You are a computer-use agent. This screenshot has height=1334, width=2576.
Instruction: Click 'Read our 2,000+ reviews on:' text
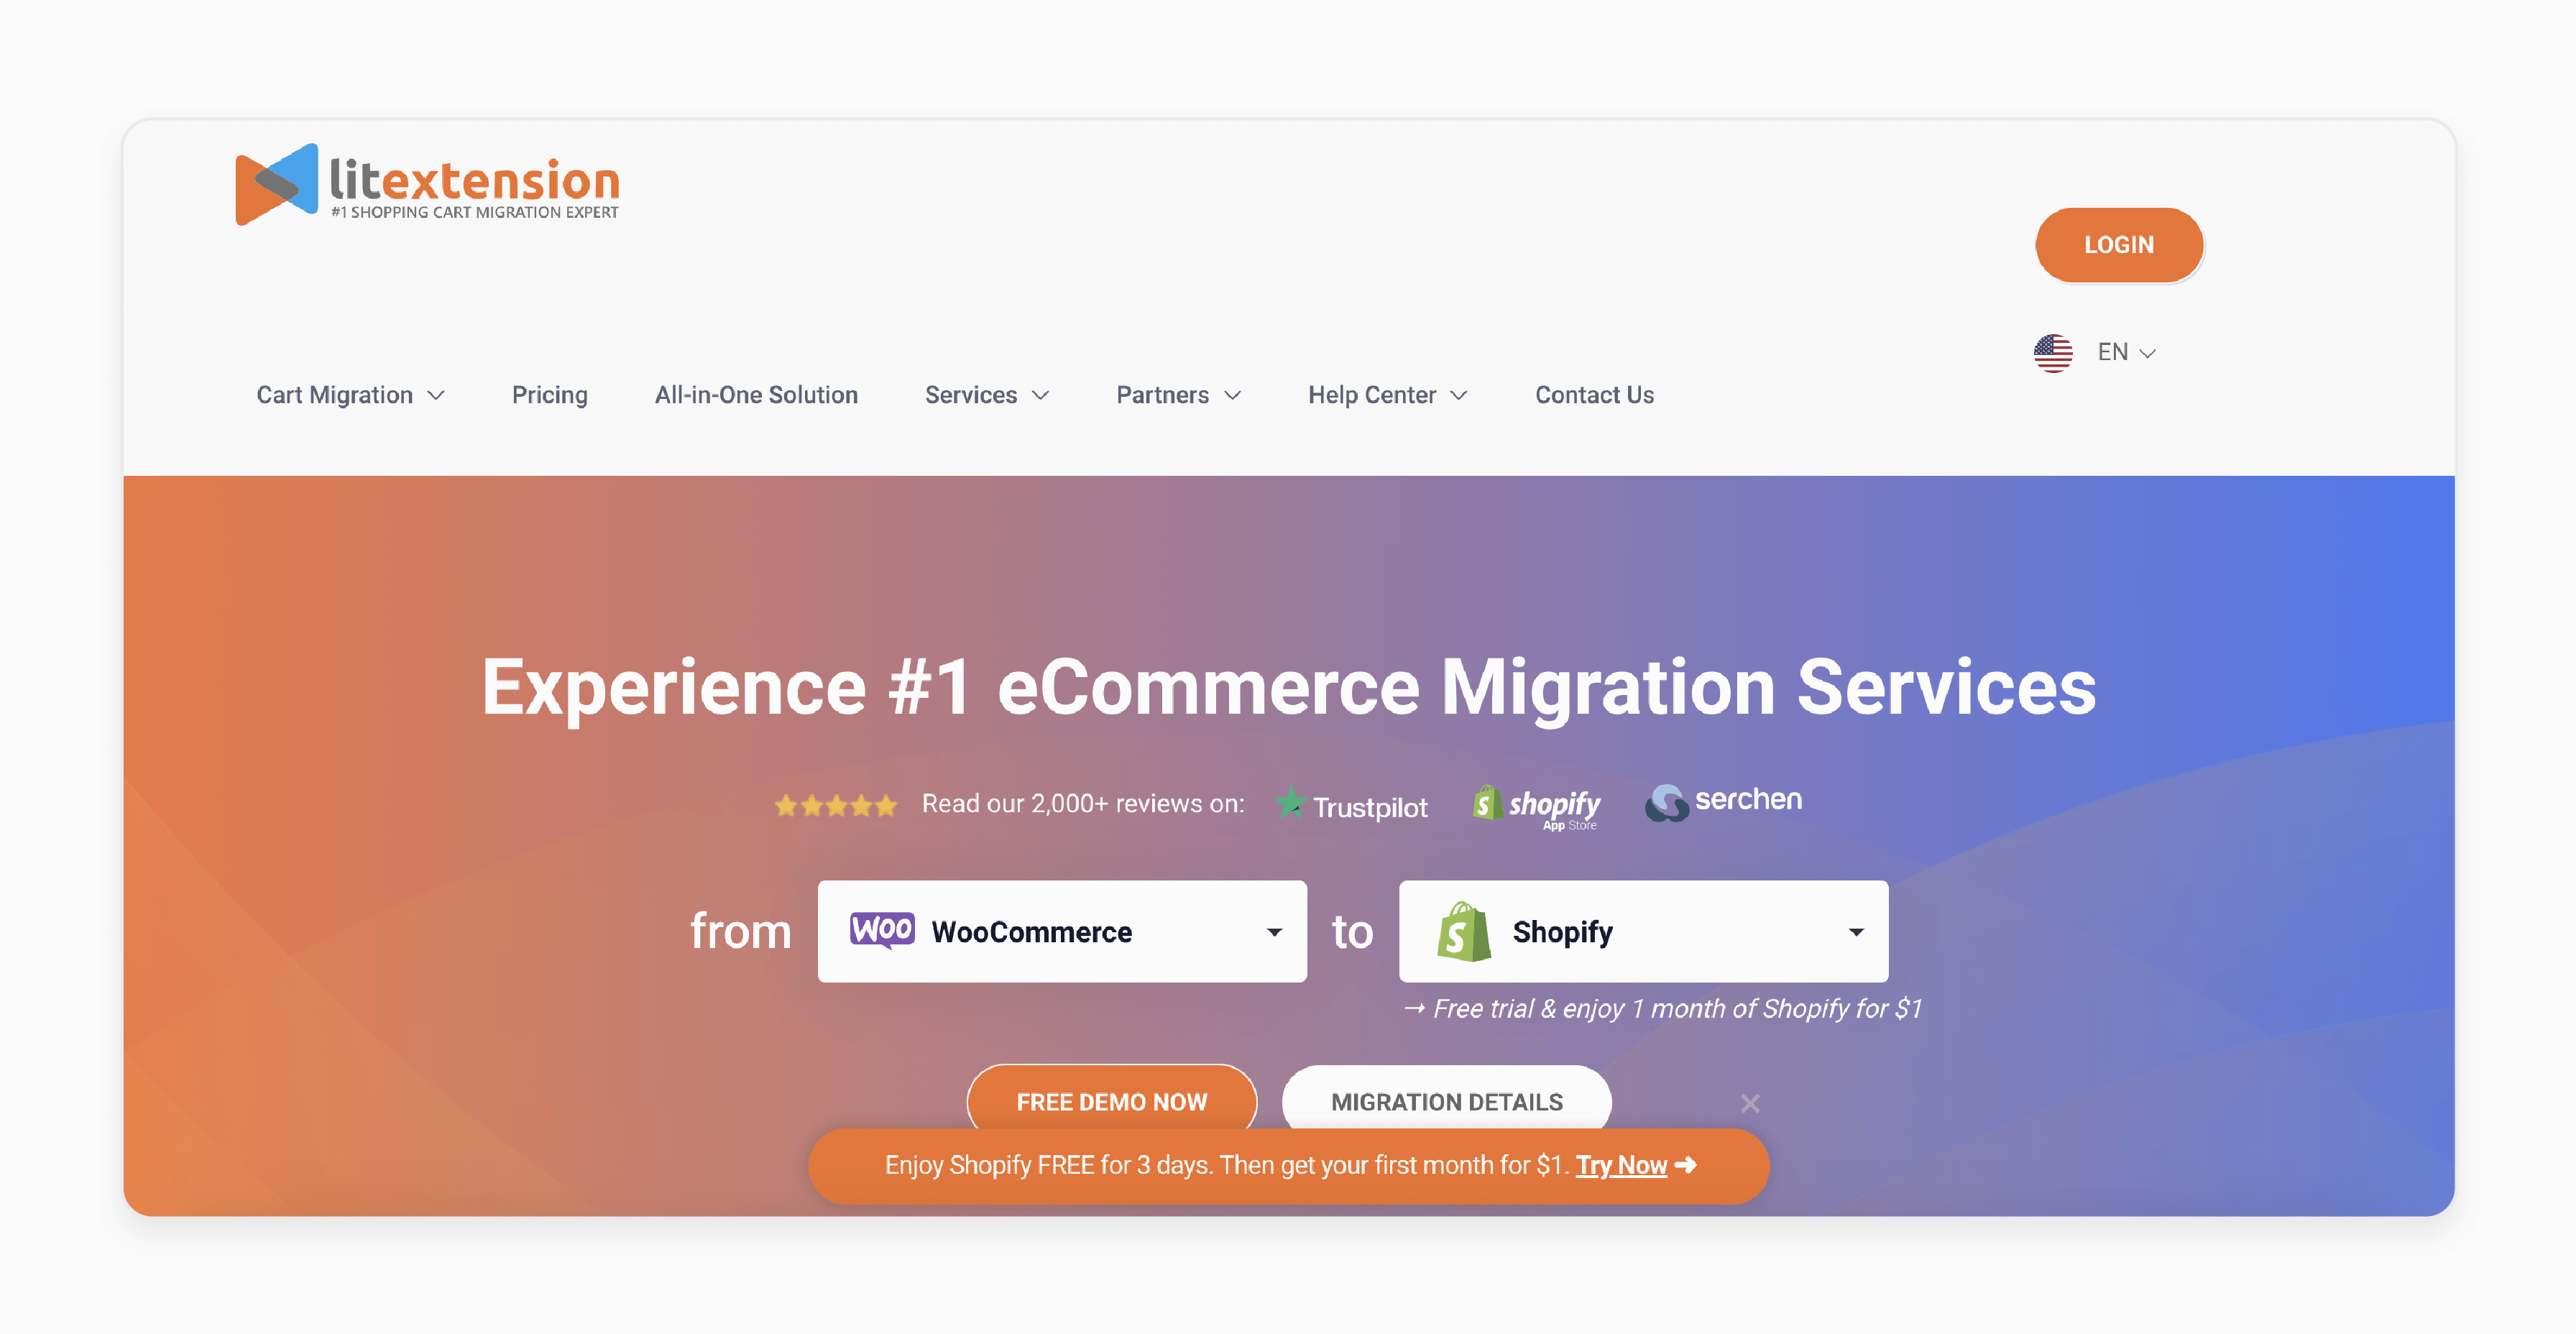point(1083,803)
